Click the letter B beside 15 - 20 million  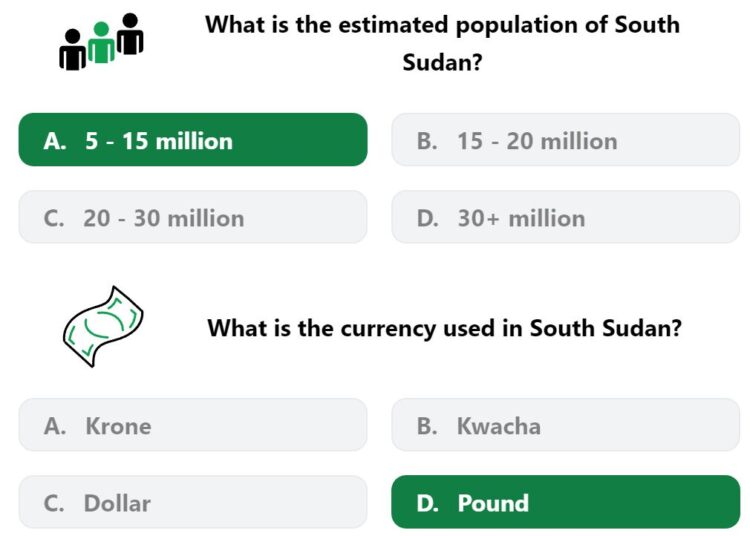pyautogui.click(x=427, y=141)
